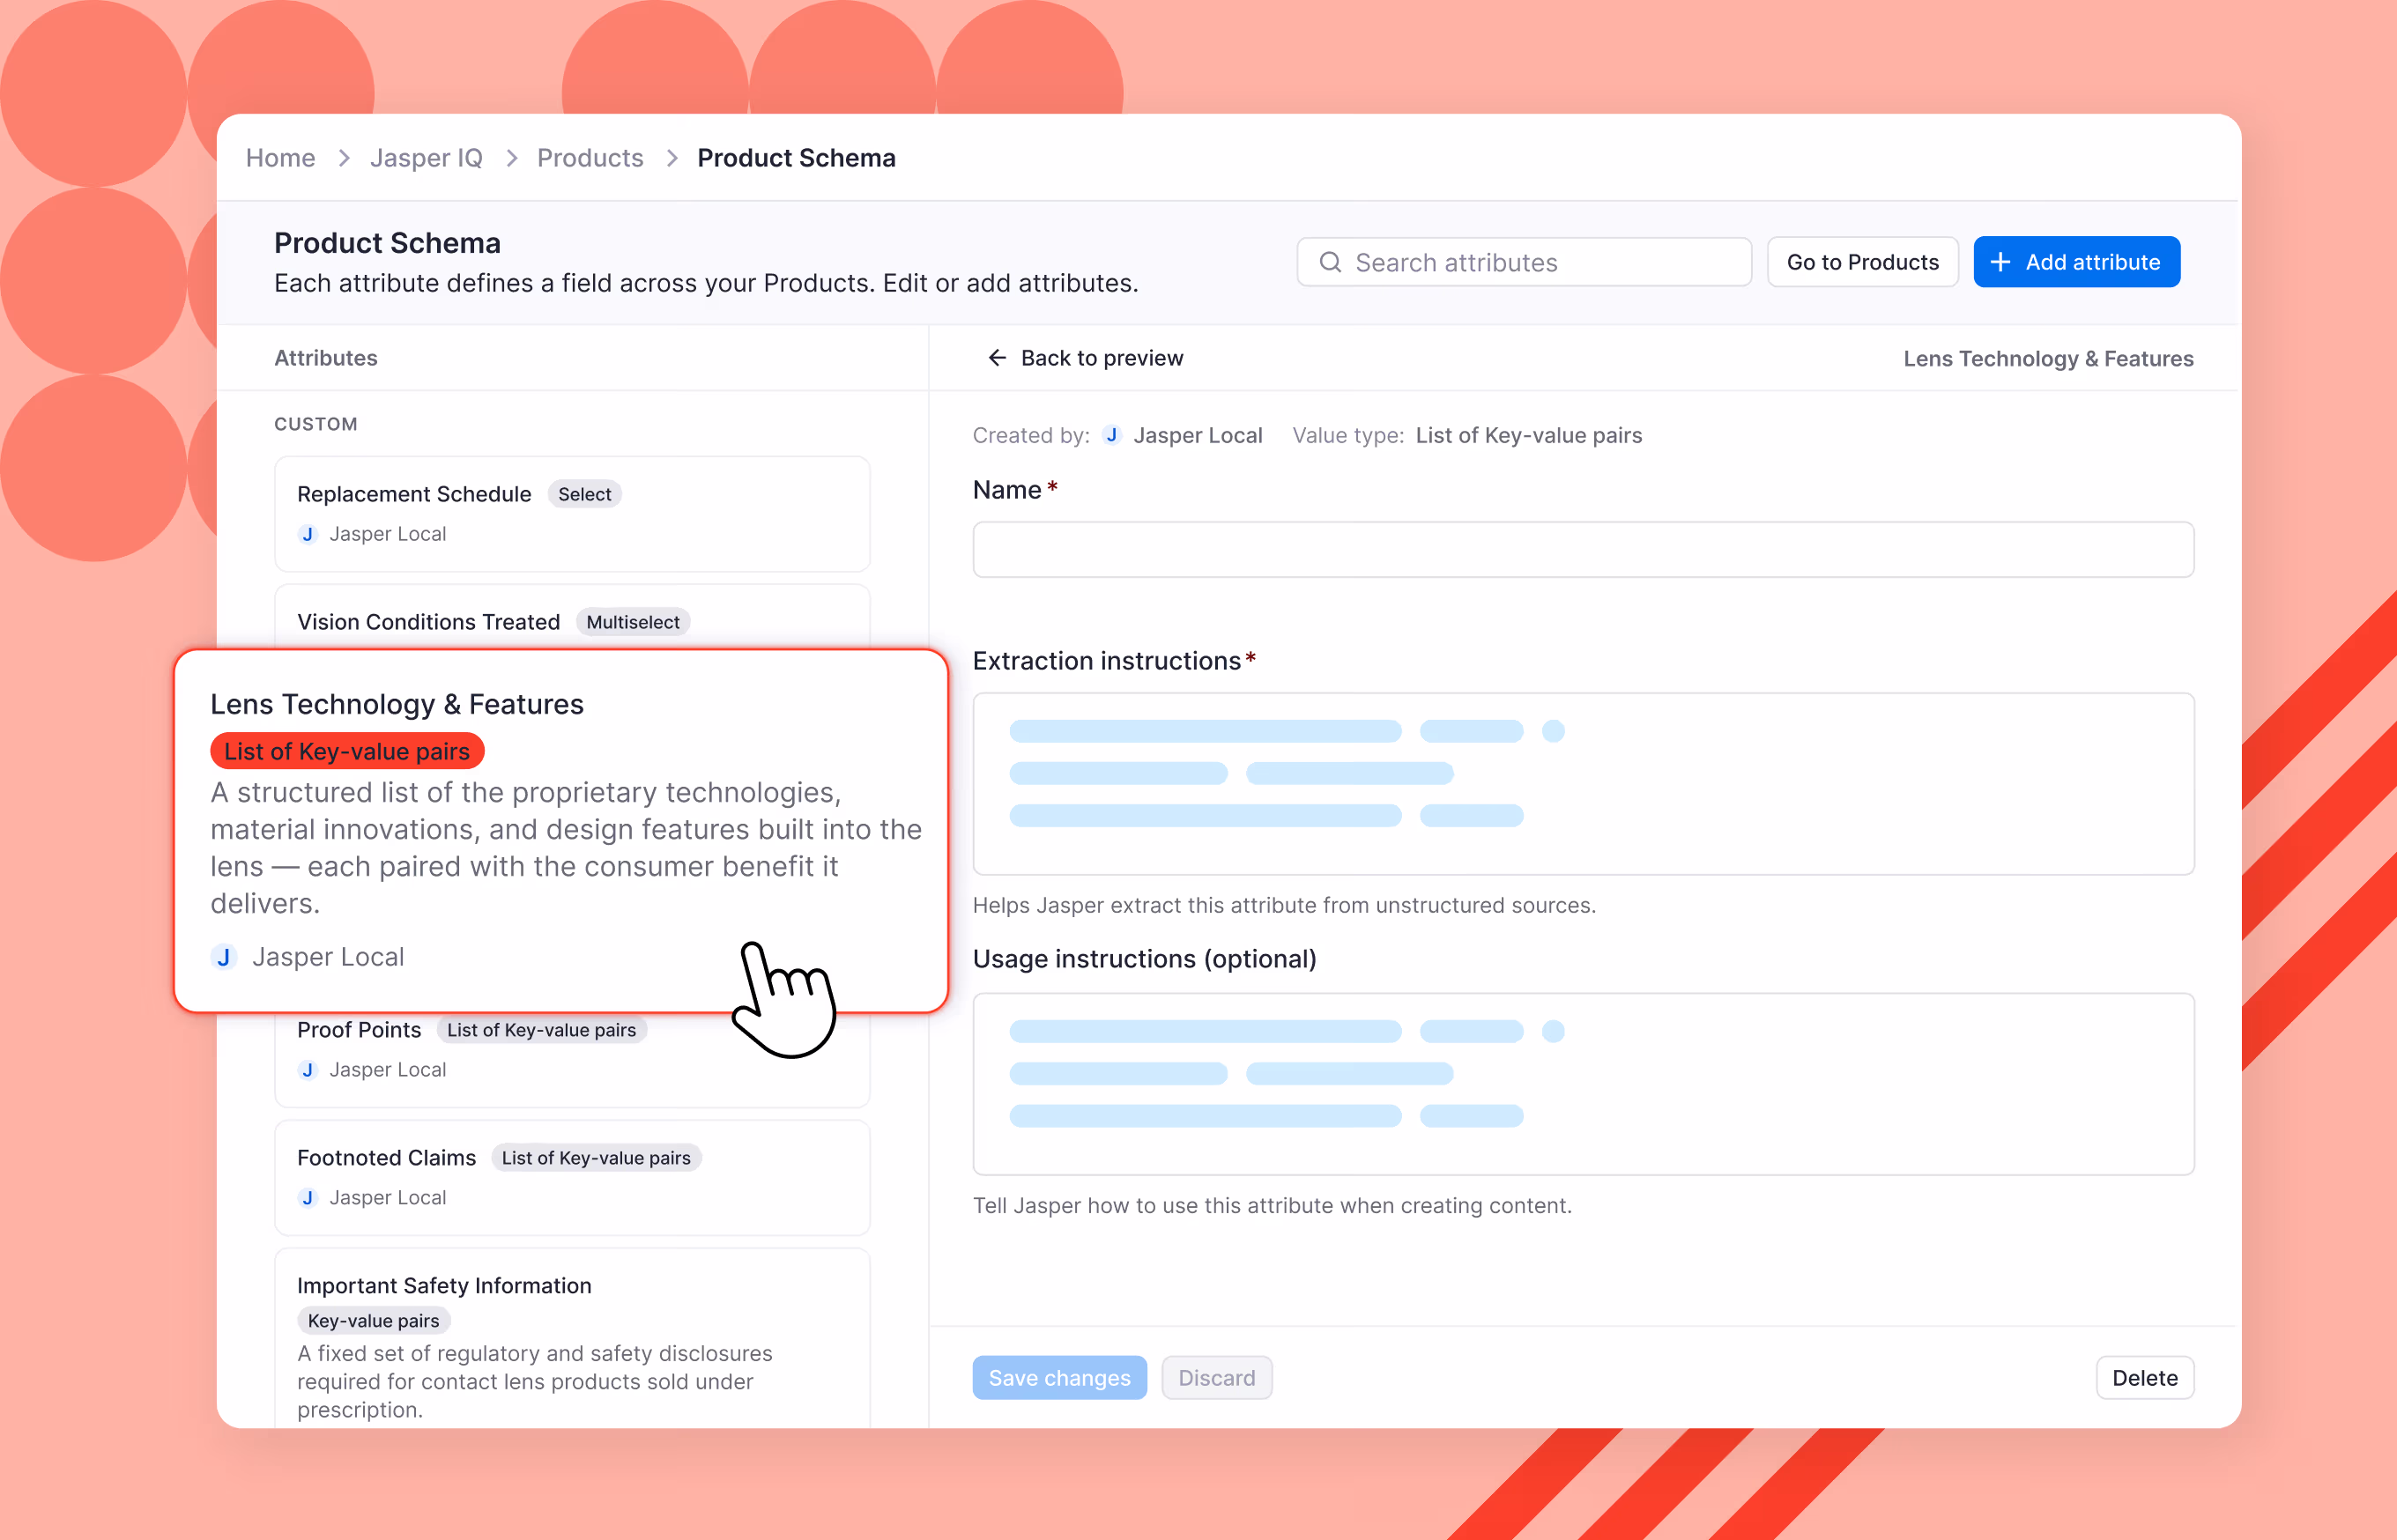This screenshot has height=1540, width=2397.
Task: Click the Save changes button
Action: pyautogui.click(x=1059, y=1378)
